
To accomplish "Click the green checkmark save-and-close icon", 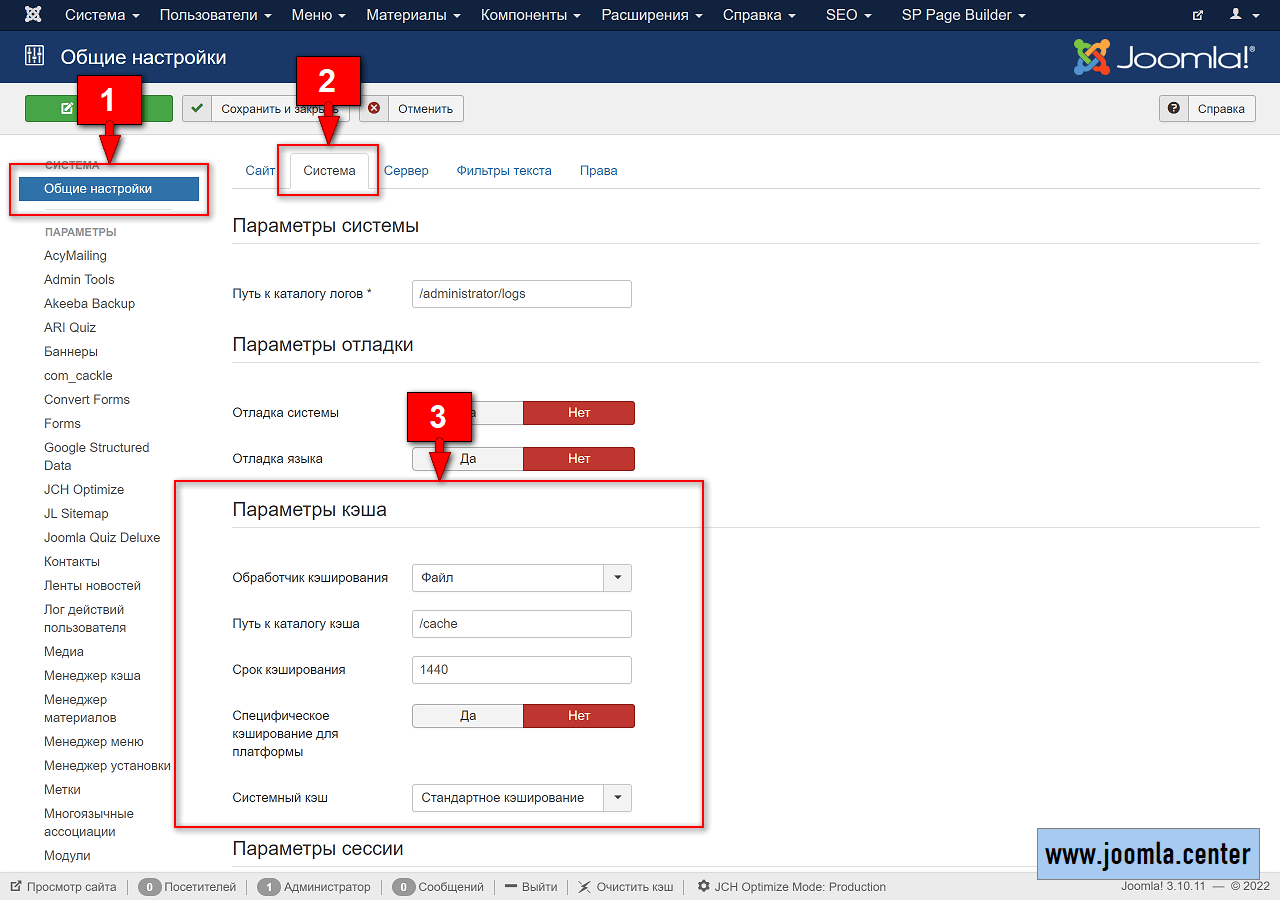I will [x=197, y=109].
